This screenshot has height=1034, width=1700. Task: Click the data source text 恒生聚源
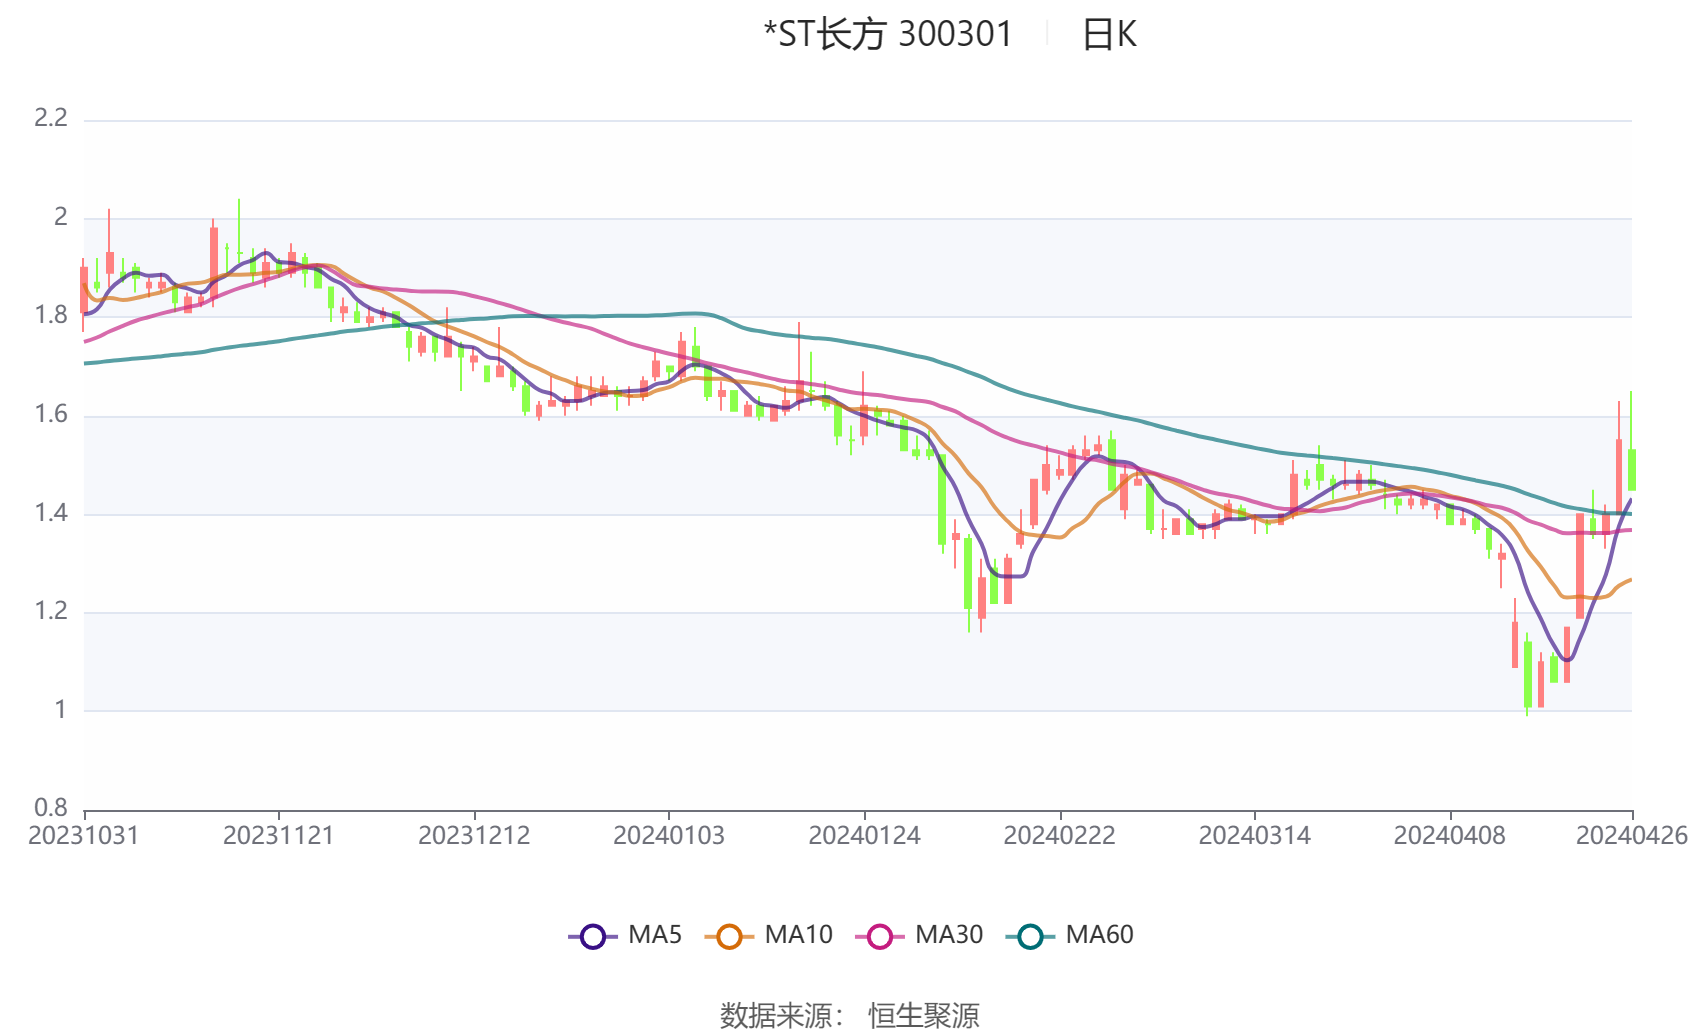[x=924, y=1015]
